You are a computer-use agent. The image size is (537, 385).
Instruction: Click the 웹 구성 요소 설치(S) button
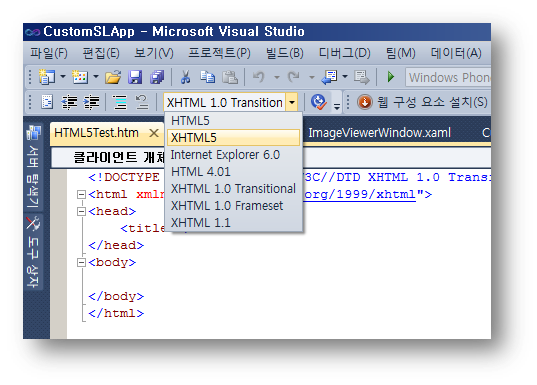[423, 102]
